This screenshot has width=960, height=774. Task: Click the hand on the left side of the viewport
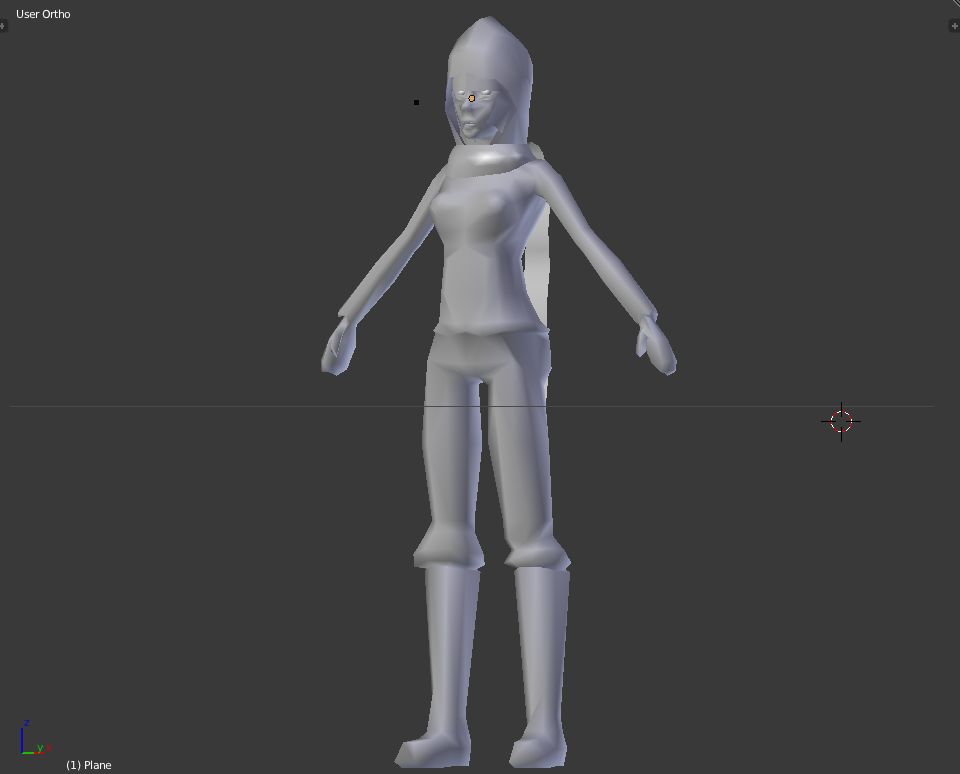coord(339,348)
